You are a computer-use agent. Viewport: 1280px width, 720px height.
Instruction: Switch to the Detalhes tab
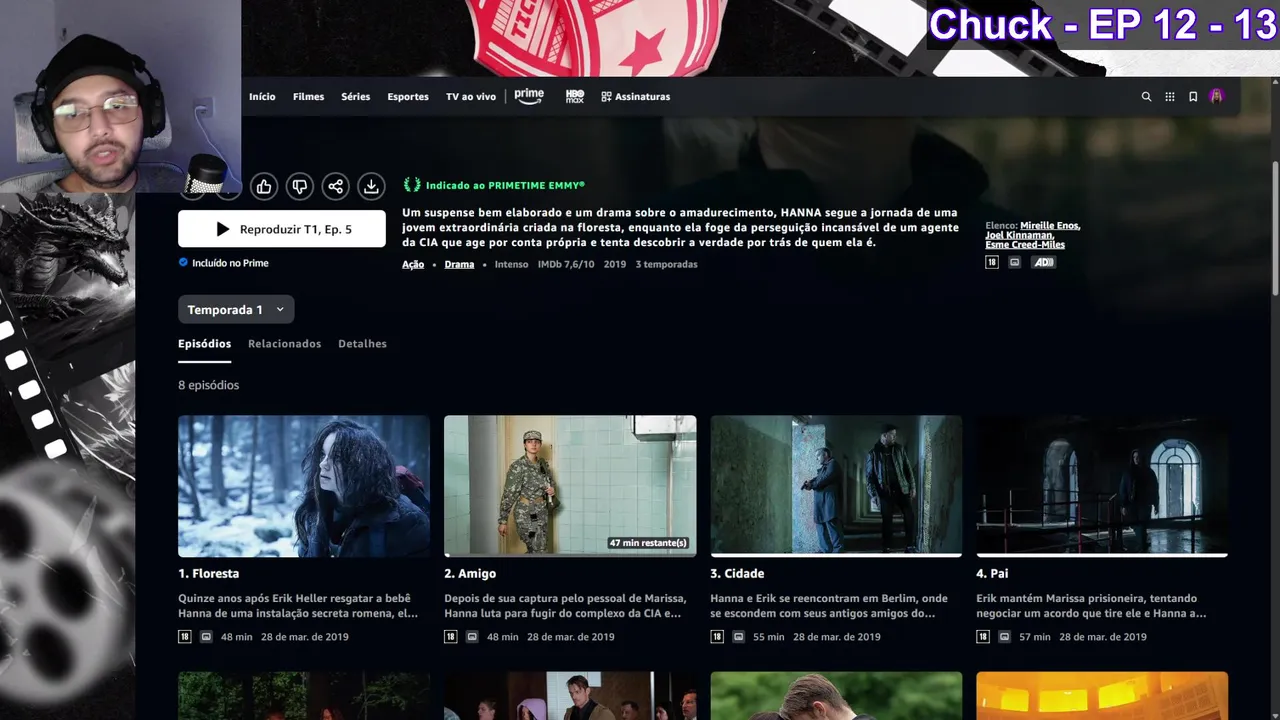(362, 344)
